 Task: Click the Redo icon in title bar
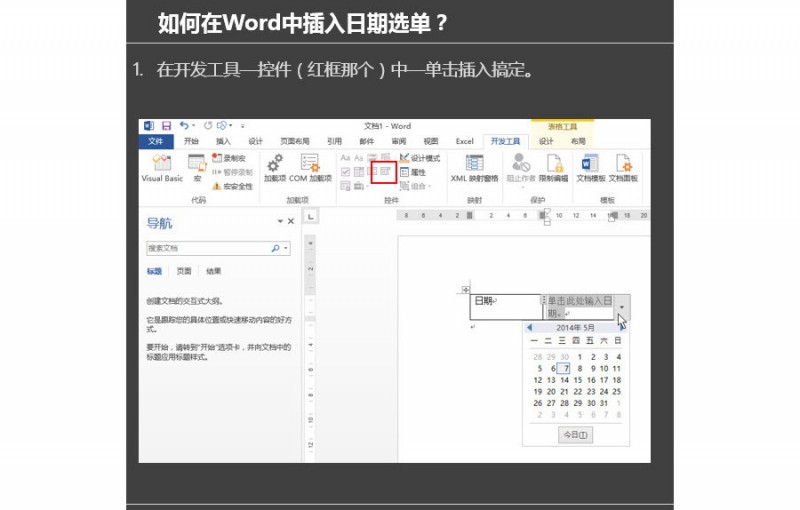208,125
